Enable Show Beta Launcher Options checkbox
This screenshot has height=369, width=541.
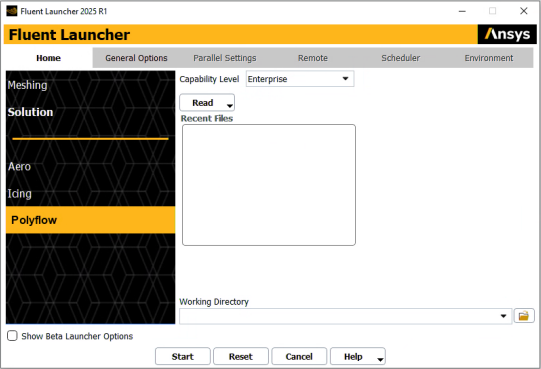(x=12, y=336)
